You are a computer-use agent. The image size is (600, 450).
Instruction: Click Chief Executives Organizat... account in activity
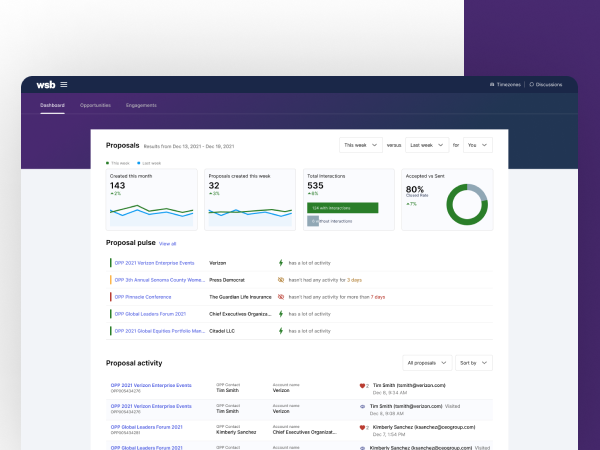305,432
